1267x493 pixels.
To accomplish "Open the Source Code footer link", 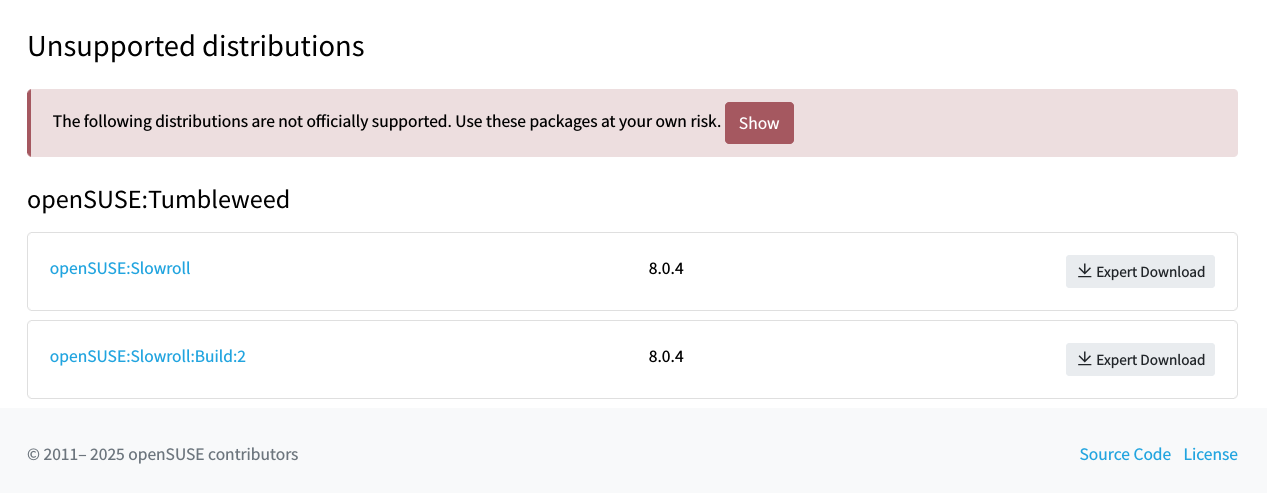I will [x=1125, y=454].
